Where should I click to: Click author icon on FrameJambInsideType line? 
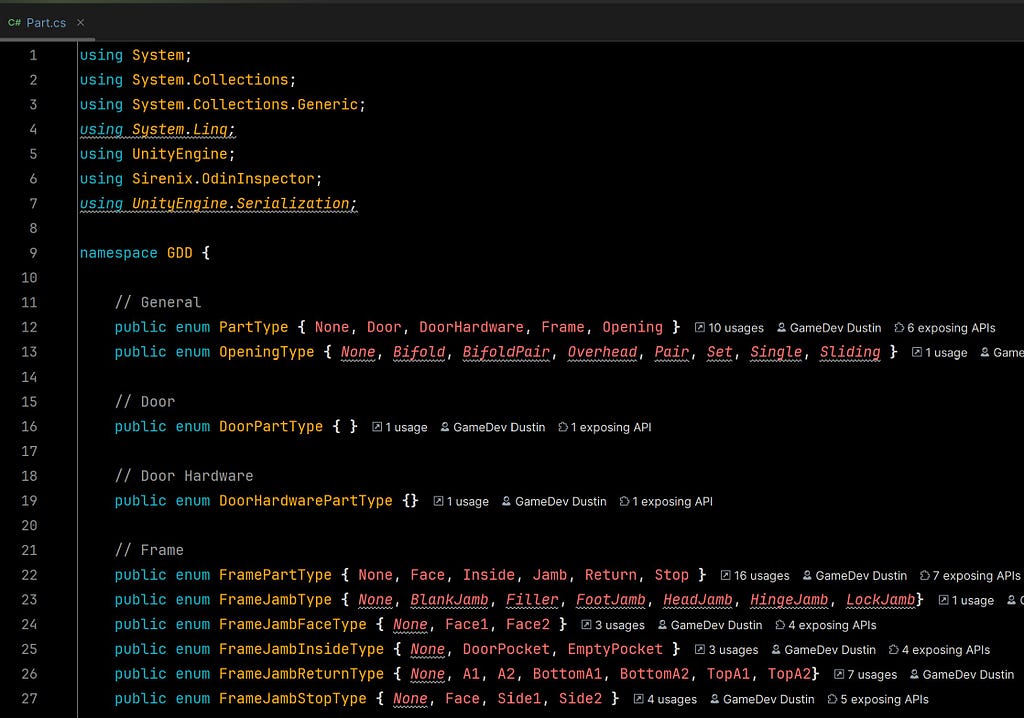[x=776, y=649]
